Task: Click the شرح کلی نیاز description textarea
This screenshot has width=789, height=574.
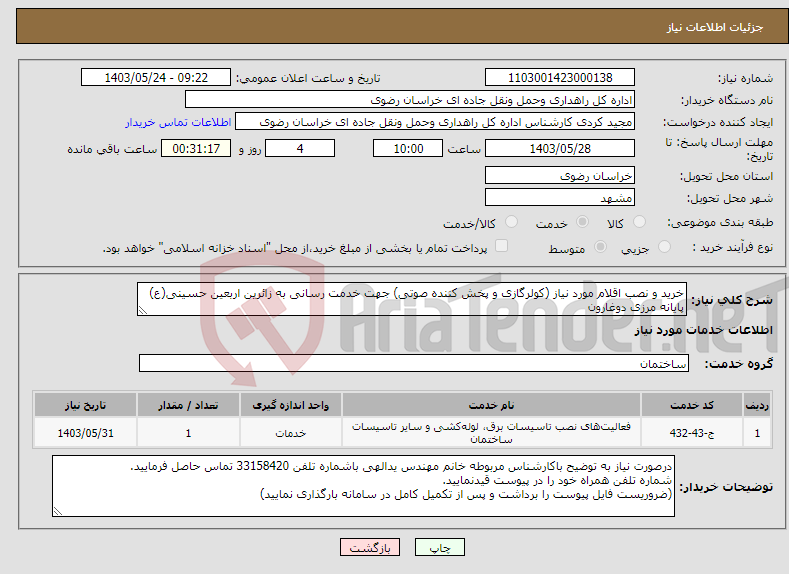Action: (412, 299)
